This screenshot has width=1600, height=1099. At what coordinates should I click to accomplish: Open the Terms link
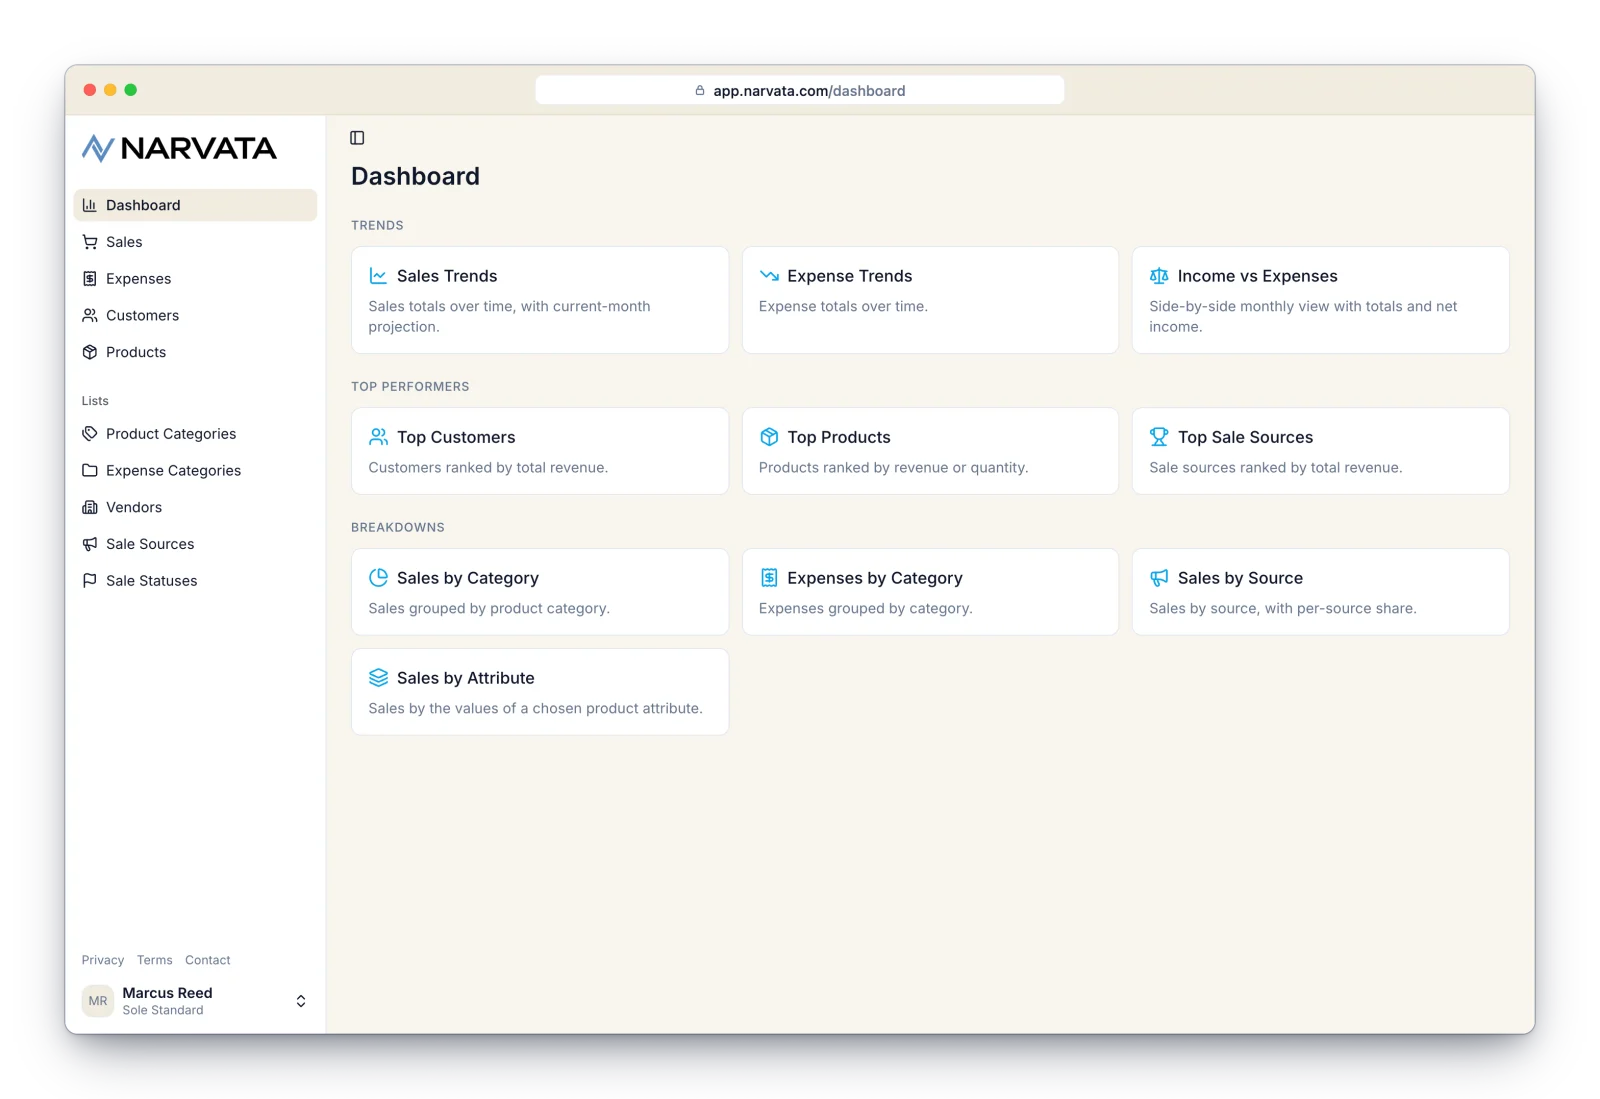tap(155, 960)
